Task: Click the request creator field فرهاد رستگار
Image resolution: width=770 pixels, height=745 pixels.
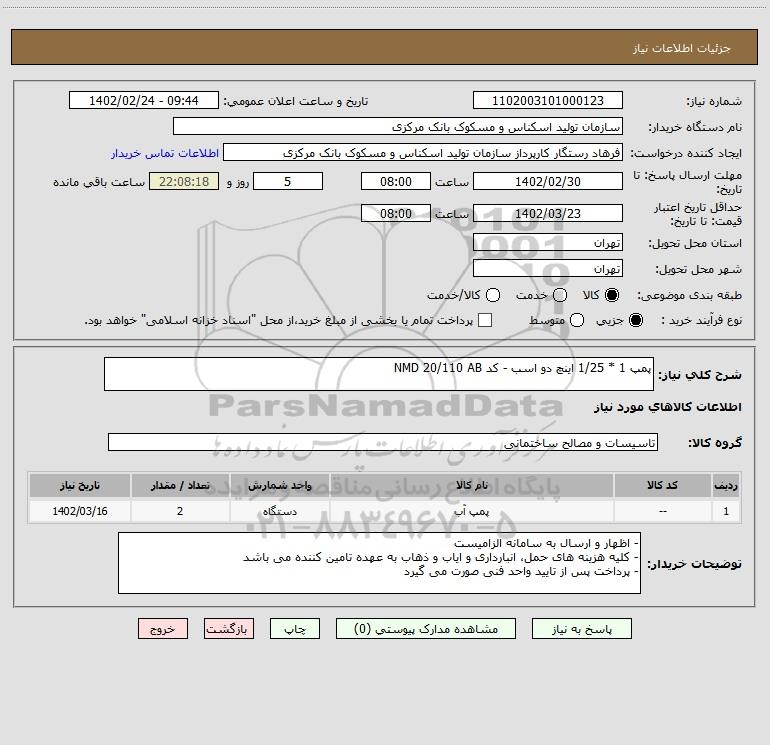Action: (423, 153)
